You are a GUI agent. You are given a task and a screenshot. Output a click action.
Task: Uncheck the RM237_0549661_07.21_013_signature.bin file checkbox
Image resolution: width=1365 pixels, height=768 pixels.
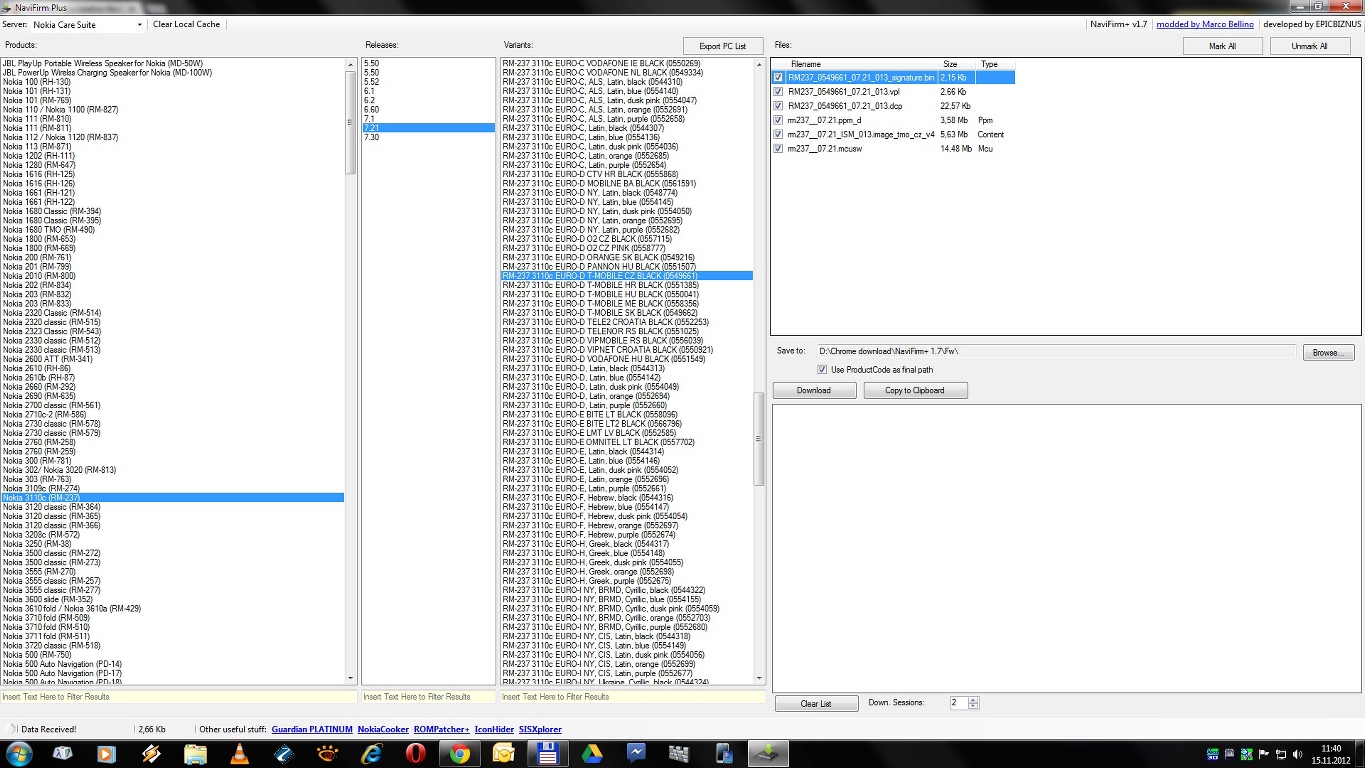tap(779, 77)
